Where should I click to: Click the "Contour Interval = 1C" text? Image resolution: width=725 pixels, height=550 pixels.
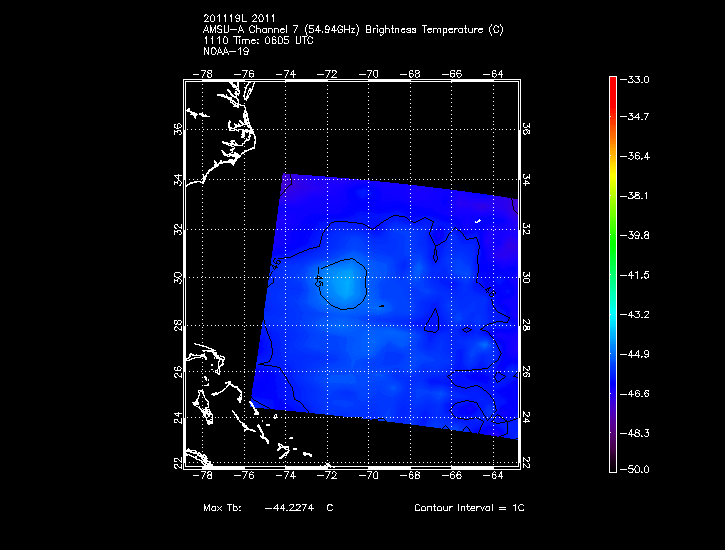coord(469,508)
